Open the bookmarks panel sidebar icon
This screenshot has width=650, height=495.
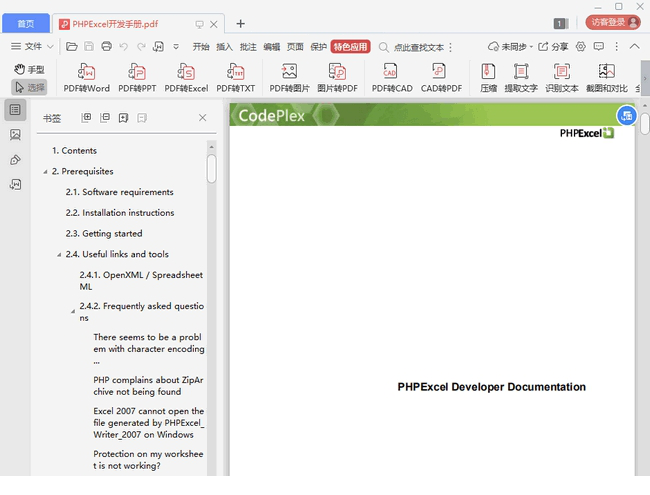click(15, 110)
